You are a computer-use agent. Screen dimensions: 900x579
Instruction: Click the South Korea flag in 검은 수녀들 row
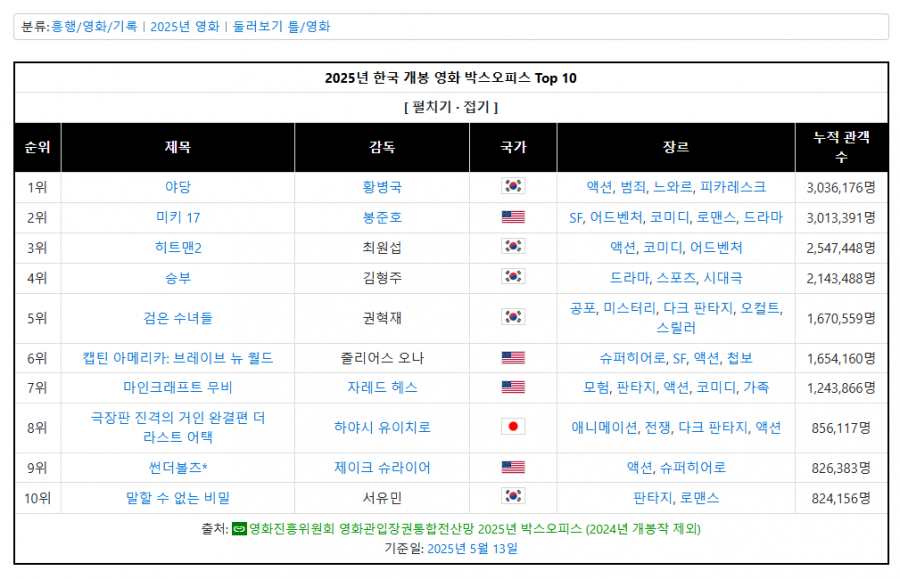(x=513, y=317)
